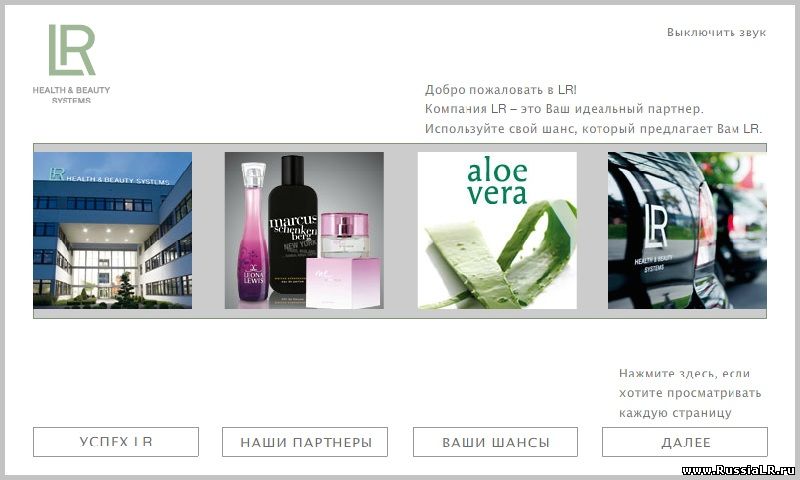Image resolution: width=800 pixels, height=480 pixels.
Task: Click the УСПЕХ LR button
Action: (x=116, y=442)
